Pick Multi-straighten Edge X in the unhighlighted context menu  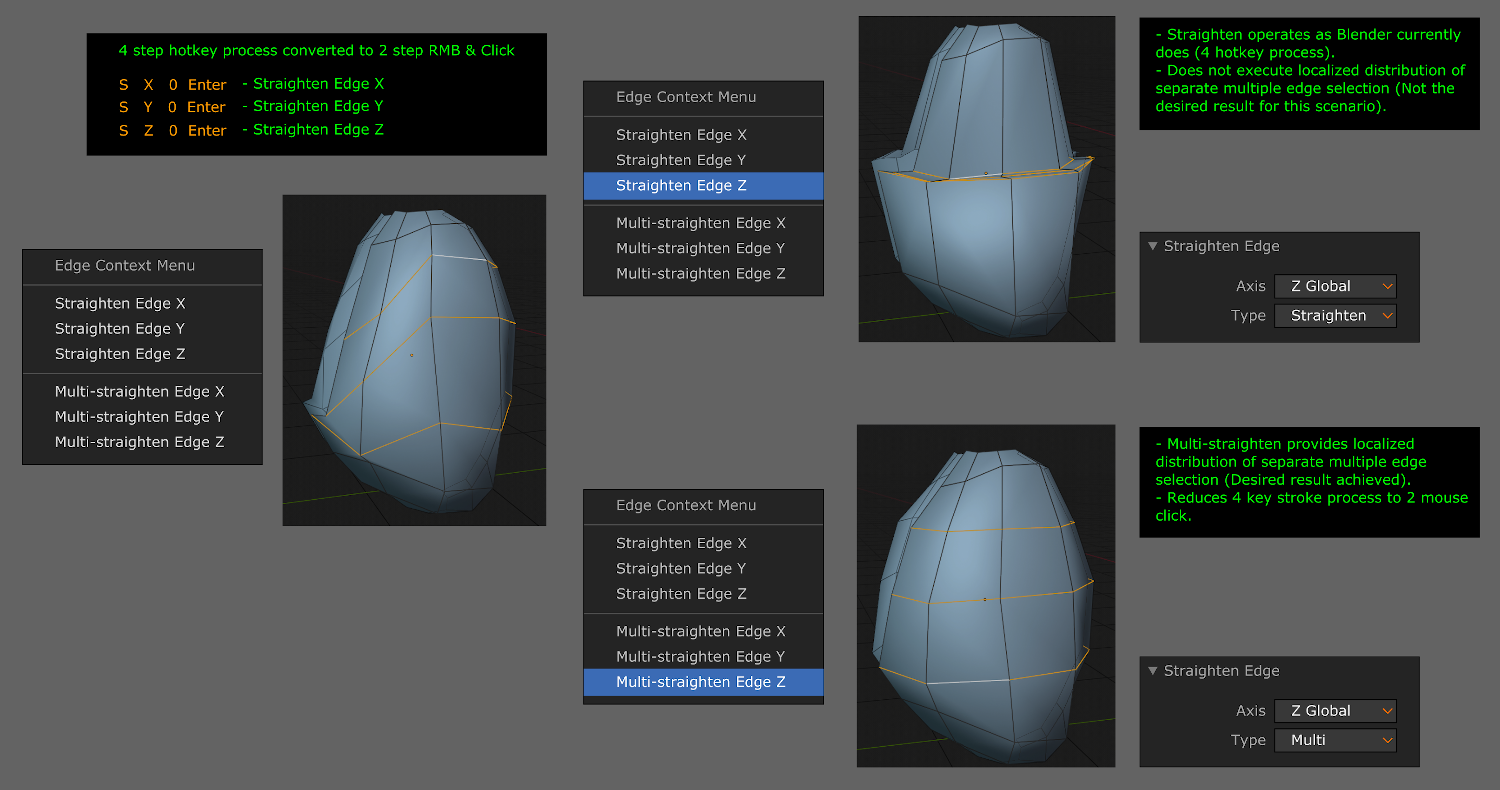(x=142, y=391)
